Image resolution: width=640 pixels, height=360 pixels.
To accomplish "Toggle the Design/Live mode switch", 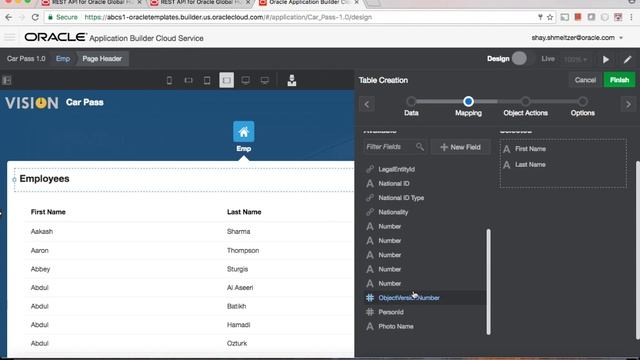I will click(519, 59).
